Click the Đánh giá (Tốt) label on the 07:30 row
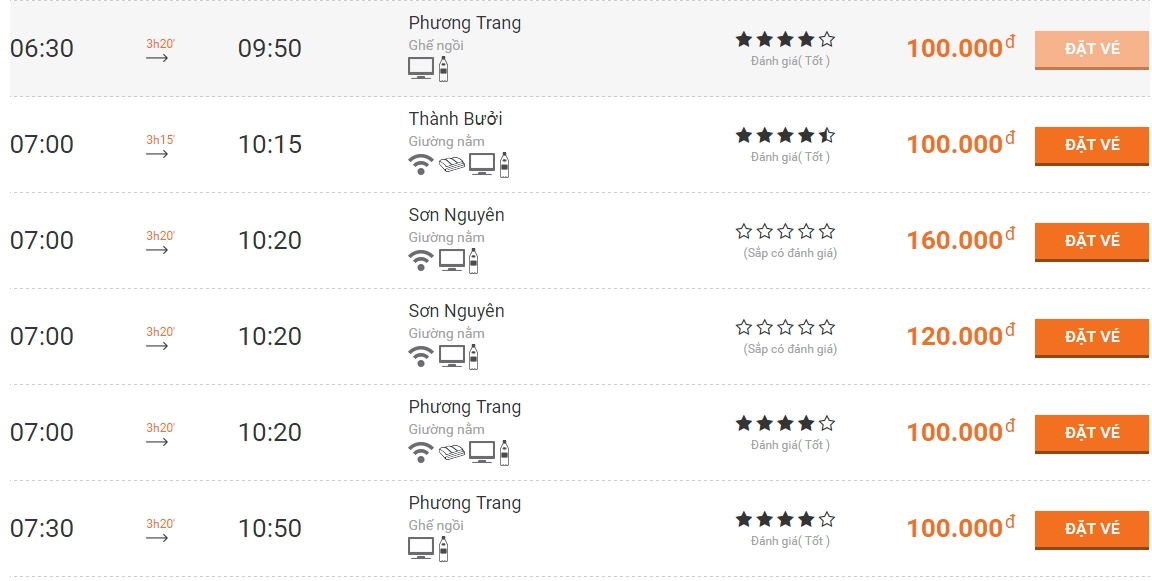The width and height of the screenshot is (1152, 581). click(x=791, y=541)
